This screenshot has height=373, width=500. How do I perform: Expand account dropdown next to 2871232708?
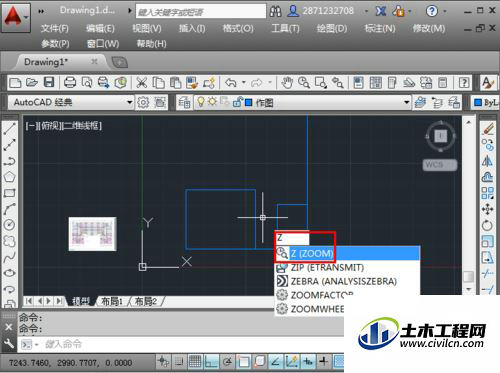366,11
